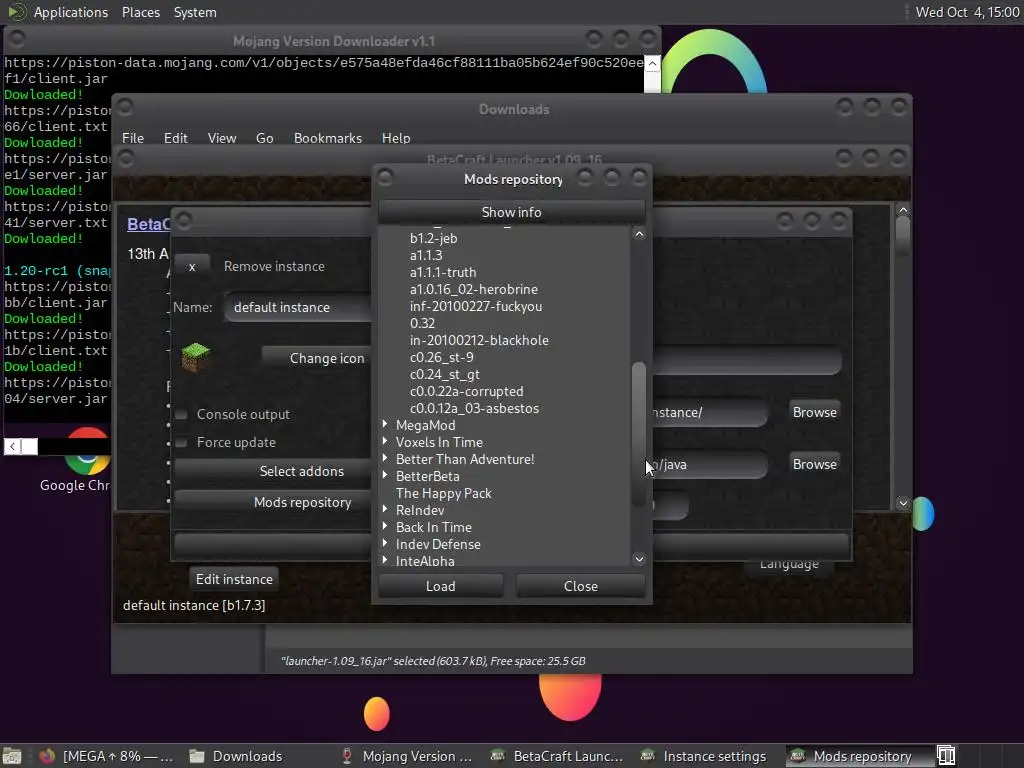
Task: Select 'a1.0.16_02-herobrine' in mods list
Action: [x=473, y=289]
